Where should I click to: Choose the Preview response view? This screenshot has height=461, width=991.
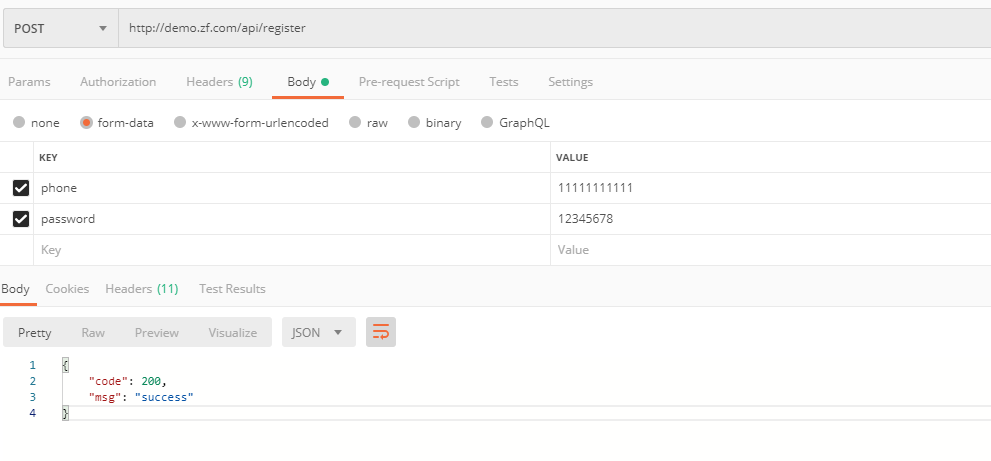[157, 333]
